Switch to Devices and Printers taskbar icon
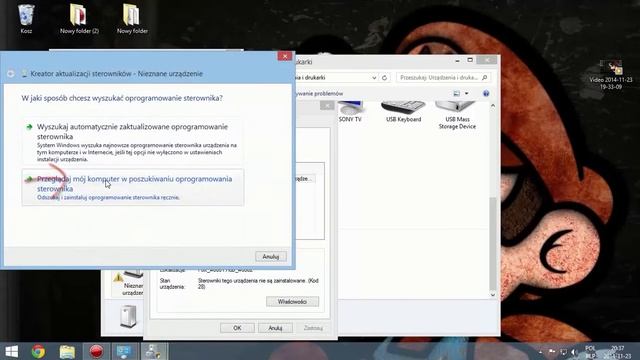This screenshot has height=360, width=640. pyautogui.click(x=153, y=351)
